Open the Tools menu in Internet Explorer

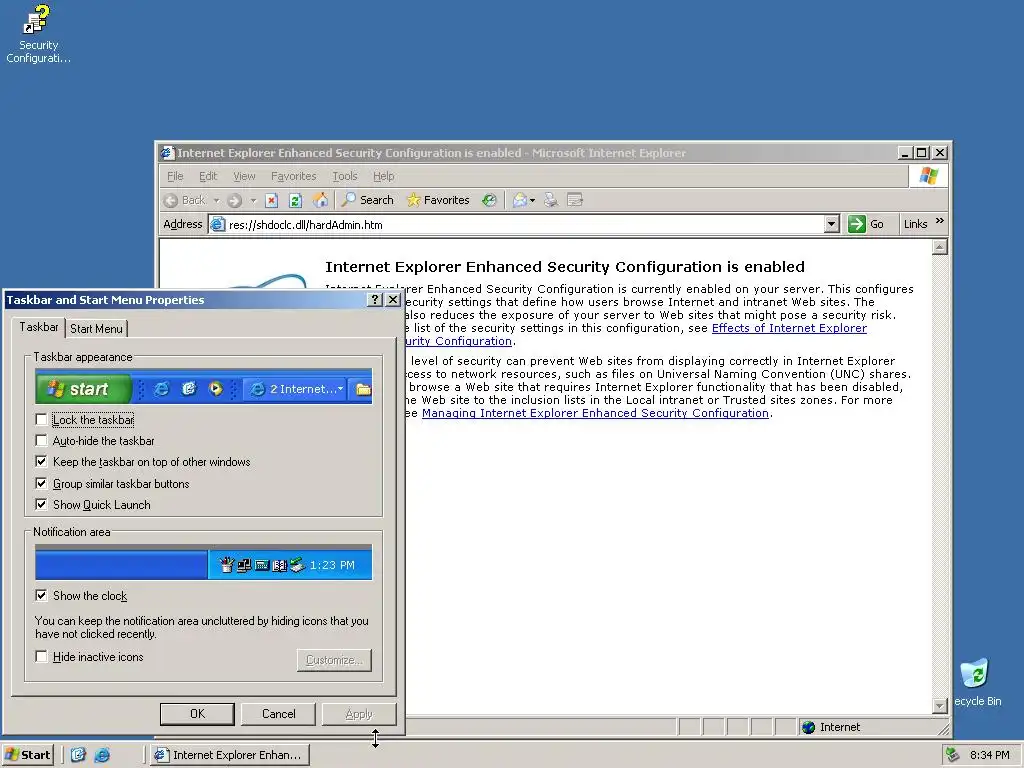(345, 176)
